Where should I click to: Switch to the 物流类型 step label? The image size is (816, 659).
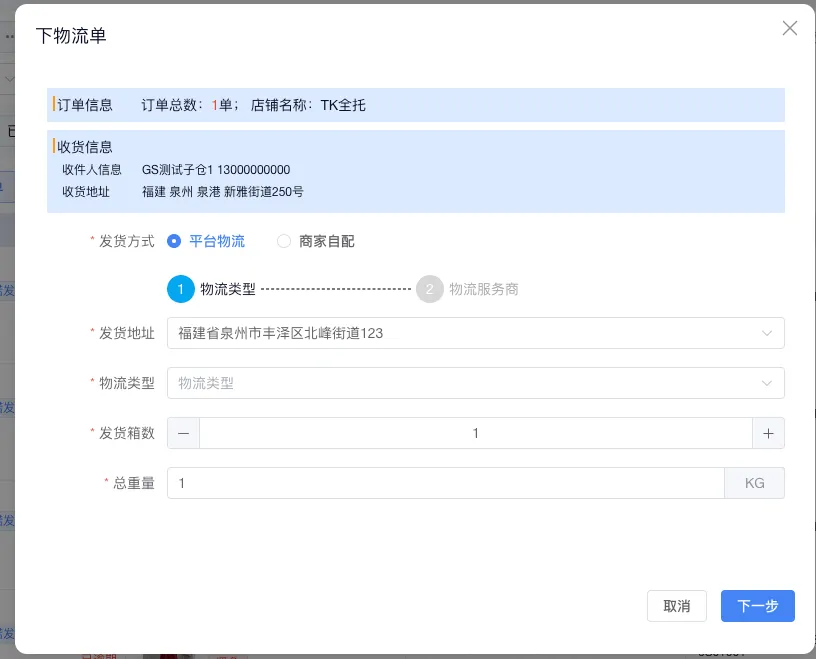point(228,289)
